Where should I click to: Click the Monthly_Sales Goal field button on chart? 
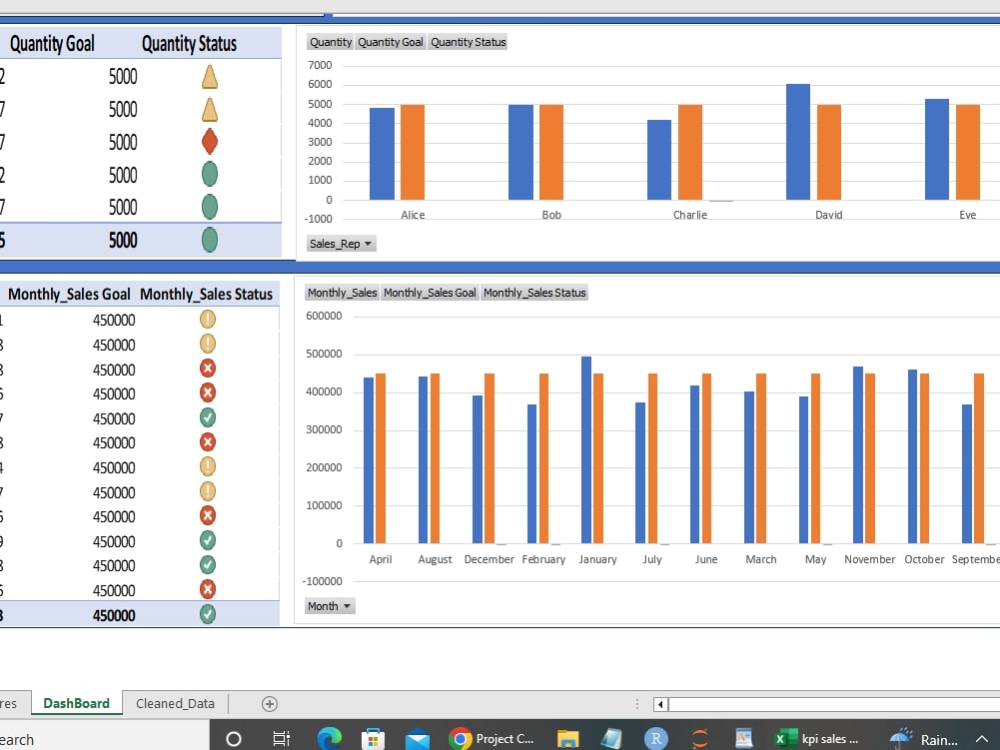coord(430,293)
